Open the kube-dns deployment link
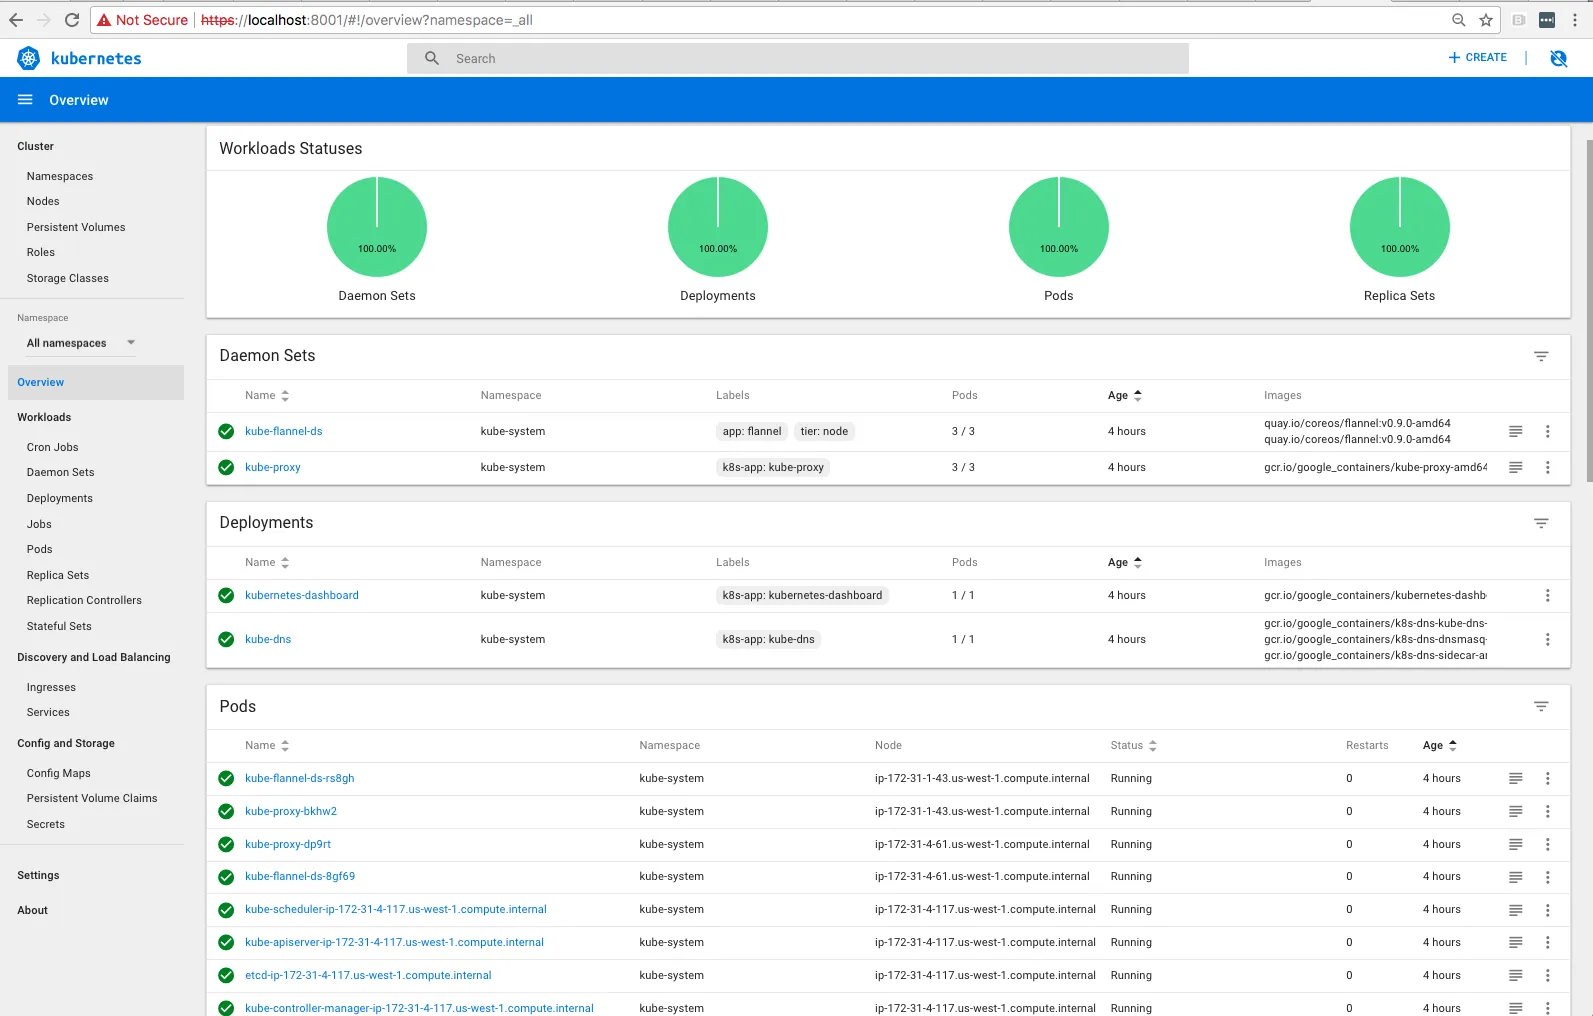Image resolution: width=1593 pixels, height=1016 pixels. click(268, 639)
